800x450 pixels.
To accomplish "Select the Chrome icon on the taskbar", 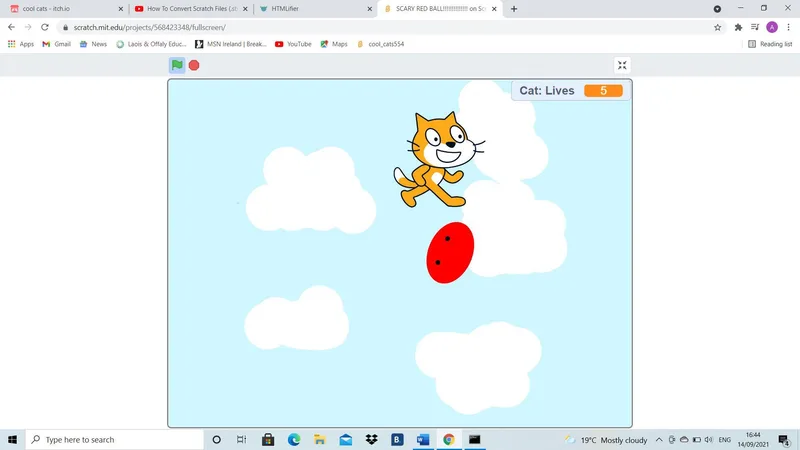I will point(449,440).
